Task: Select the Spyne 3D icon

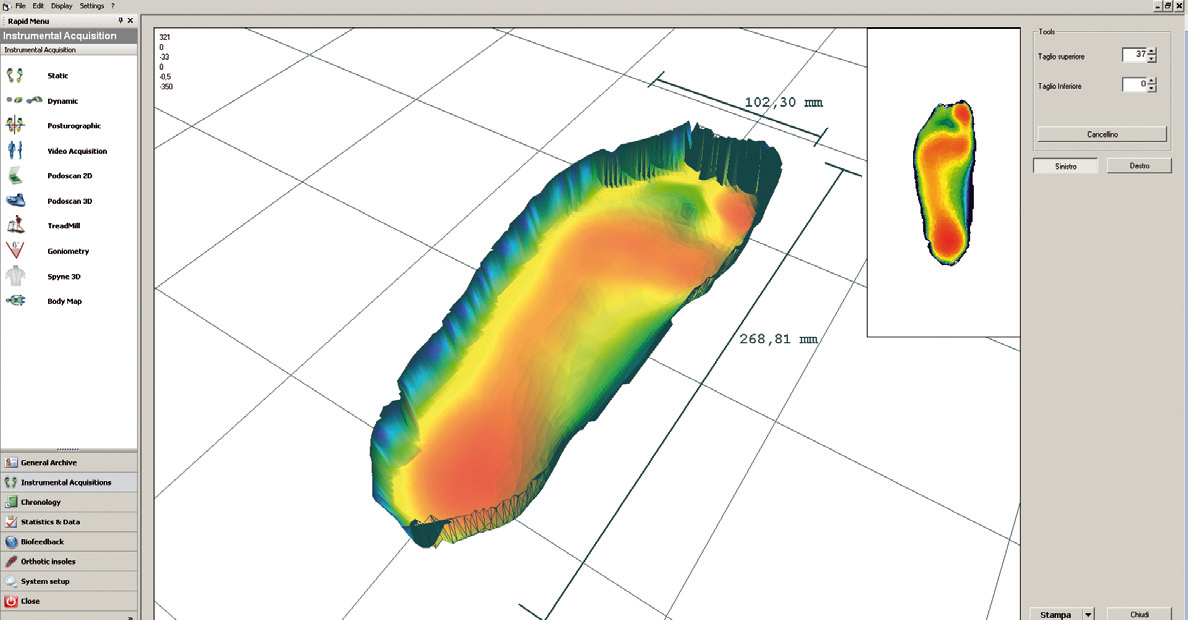Action: [x=15, y=276]
